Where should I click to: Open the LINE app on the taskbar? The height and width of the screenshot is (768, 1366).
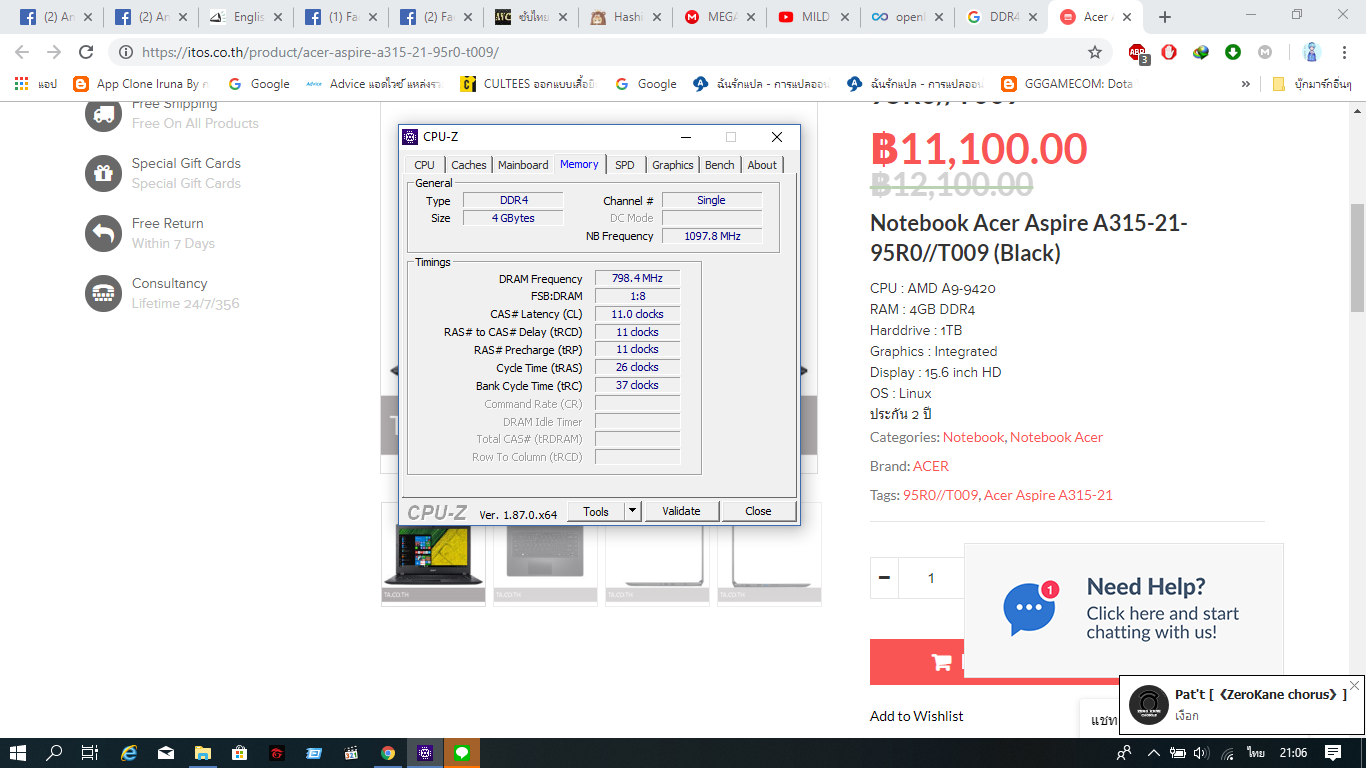[x=462, y=753]
